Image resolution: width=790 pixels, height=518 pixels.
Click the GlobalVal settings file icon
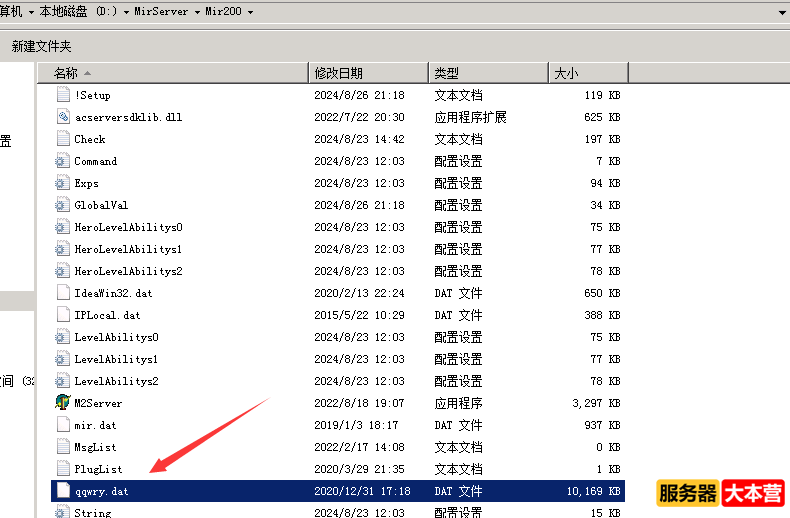(x=62, y=205)
